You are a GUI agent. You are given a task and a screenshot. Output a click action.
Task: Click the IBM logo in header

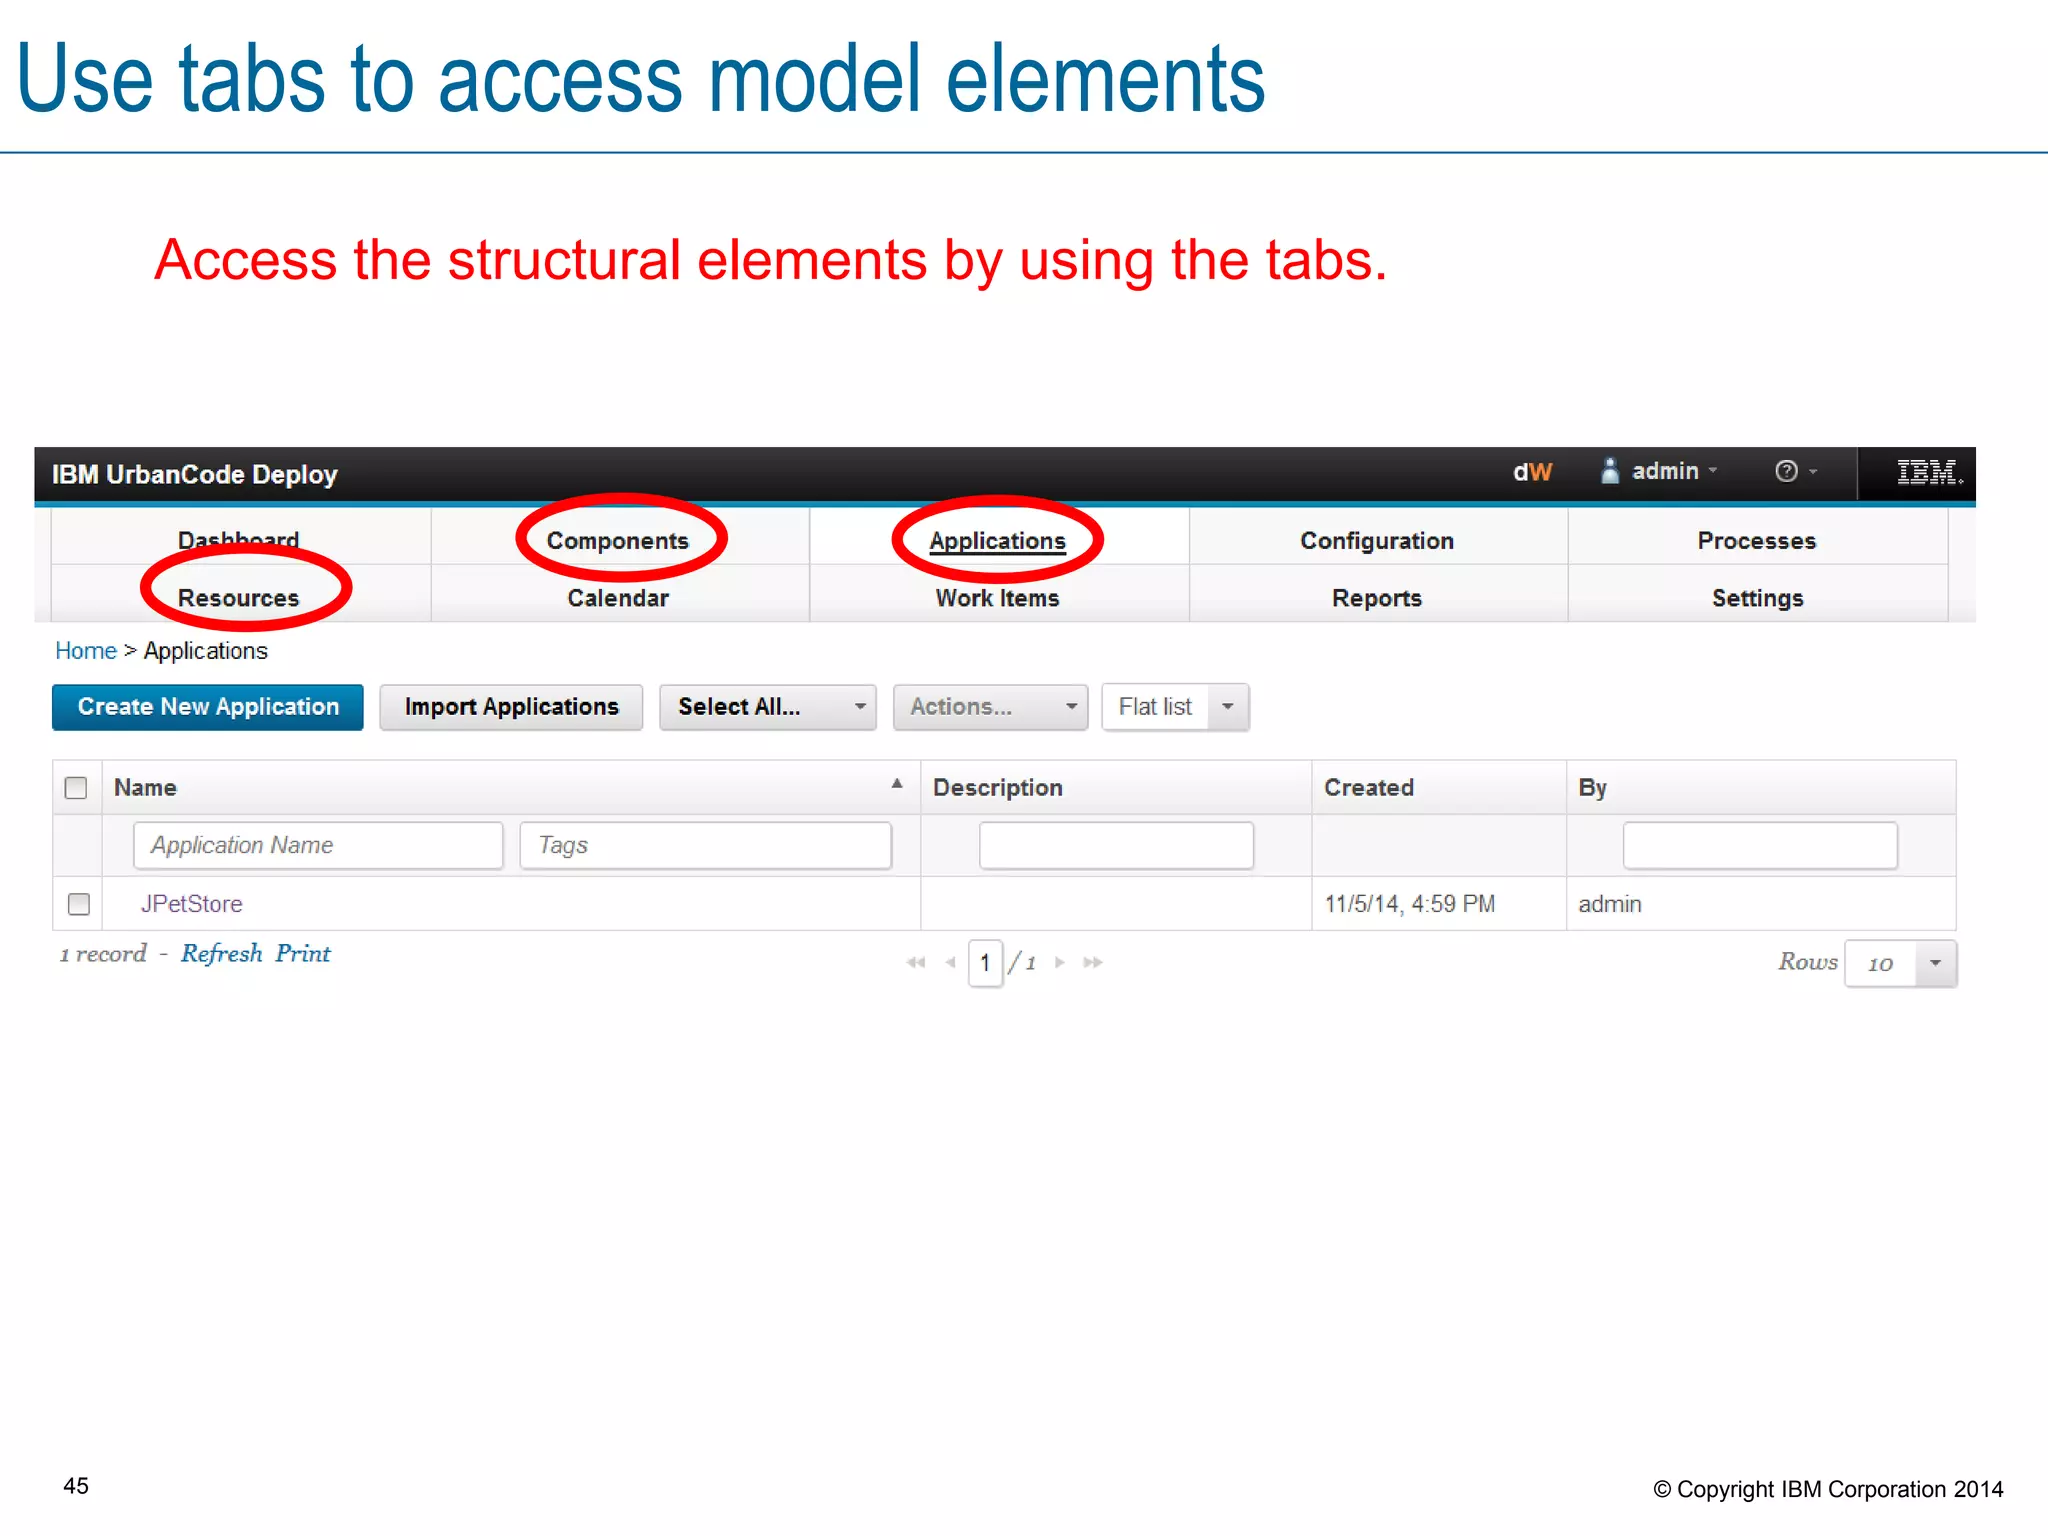click(x=1928, y=472)
